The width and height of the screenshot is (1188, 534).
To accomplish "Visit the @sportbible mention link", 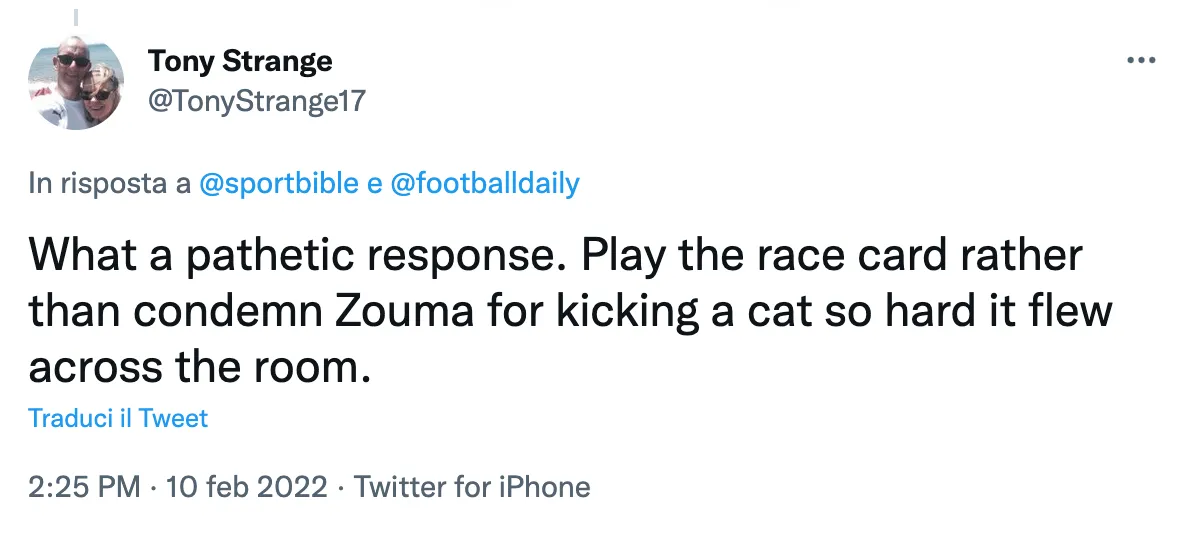I will point(279,183).
